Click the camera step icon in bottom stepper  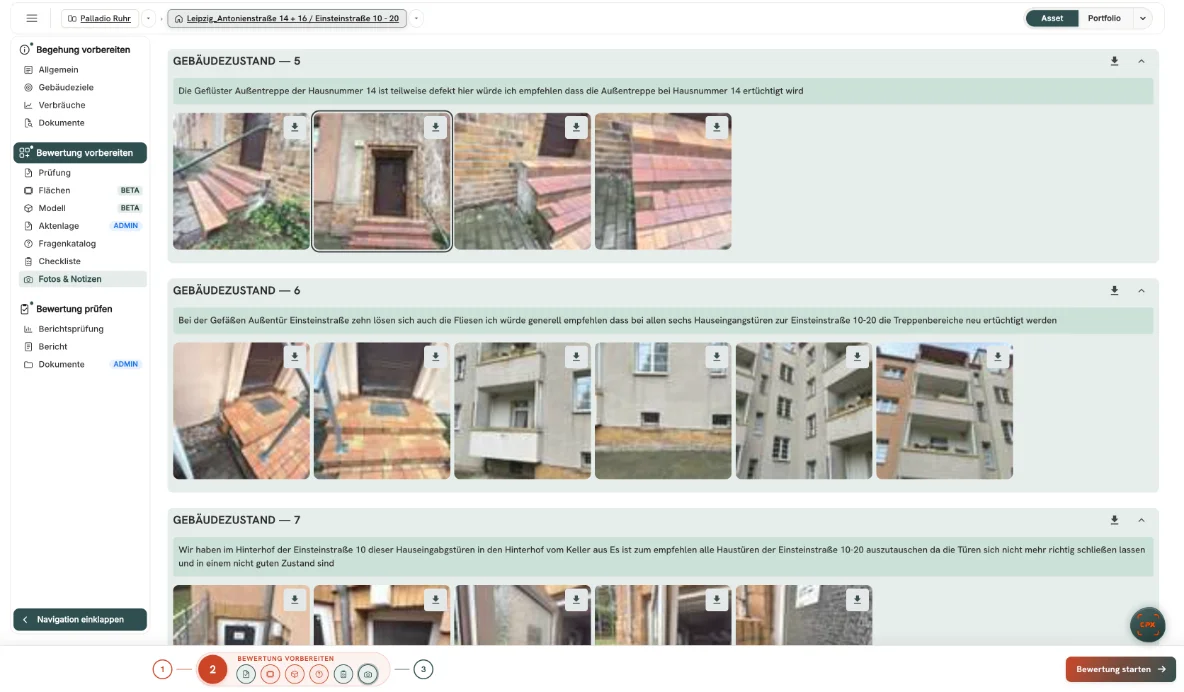368,674
